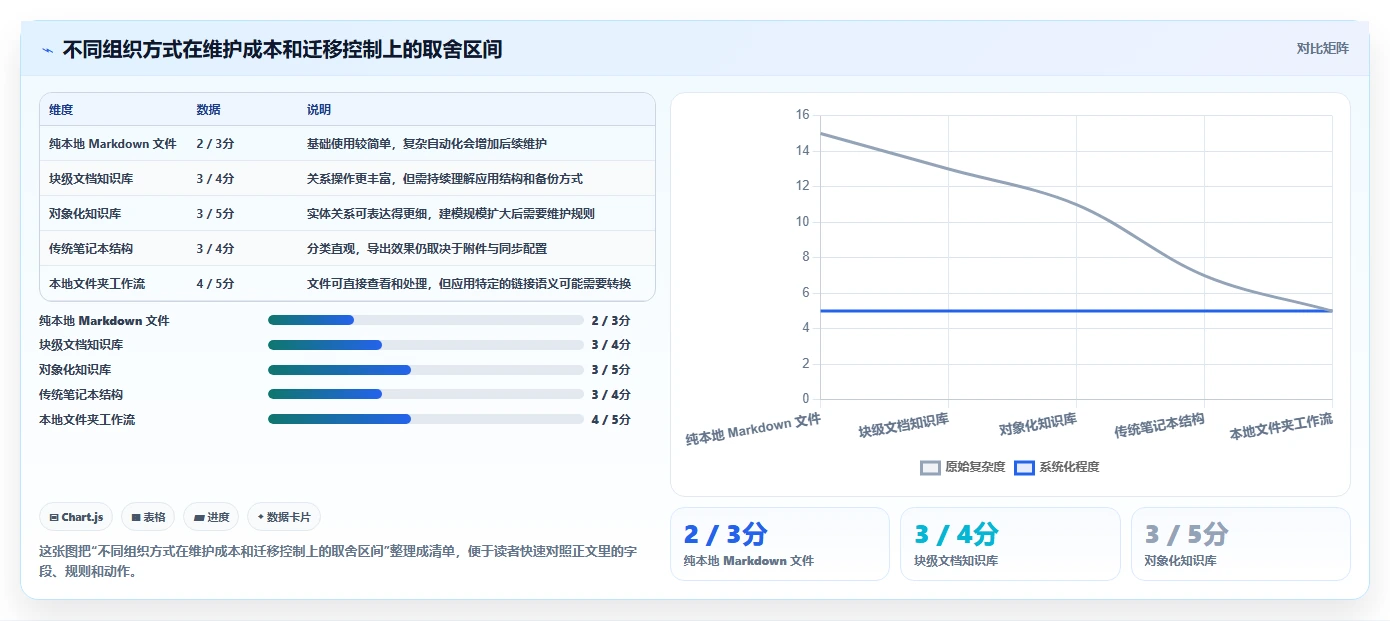Click the 块级文档知识库 progress bar
1390x621 pixels.
(x=425, y=345)
